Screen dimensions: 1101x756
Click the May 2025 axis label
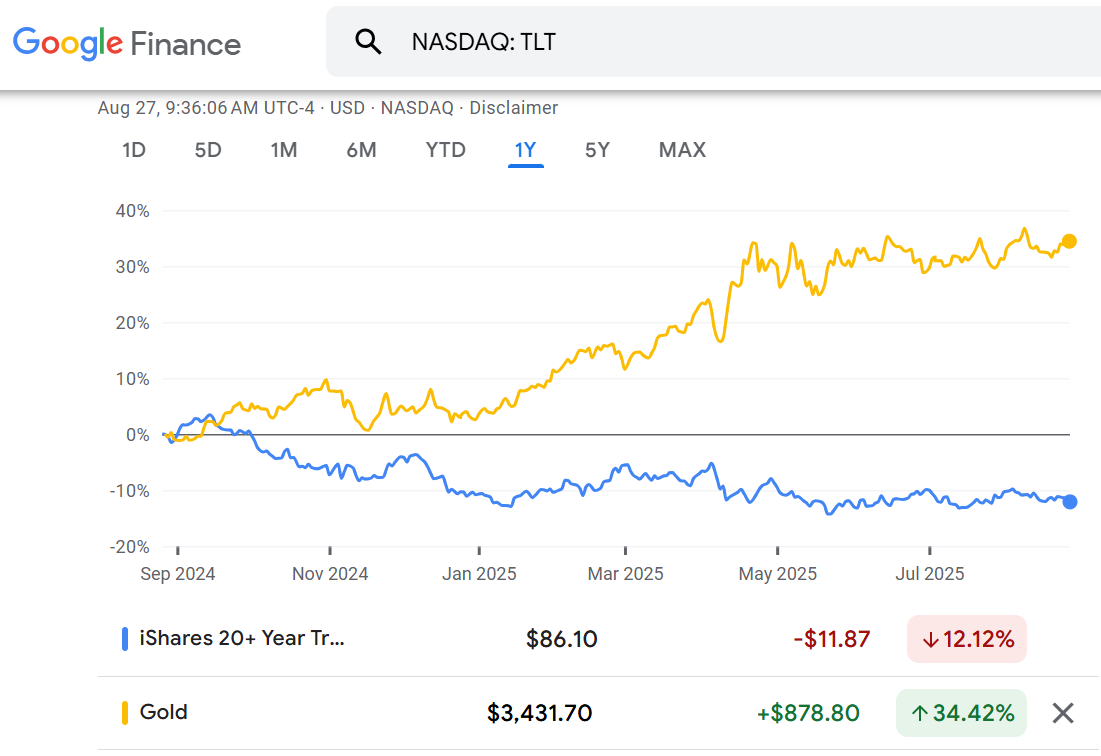pos(777,573)
